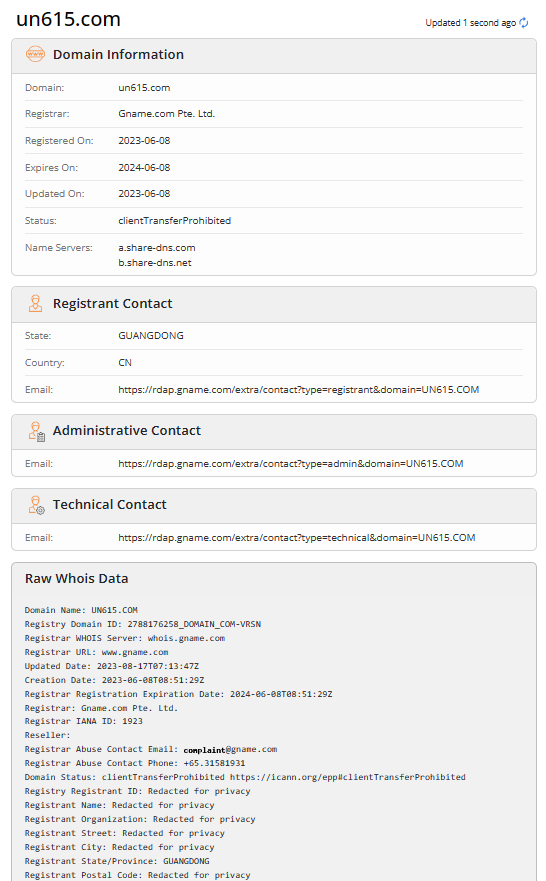Open the admin contact rdap link
546x881 pixels.
(290, 464)
